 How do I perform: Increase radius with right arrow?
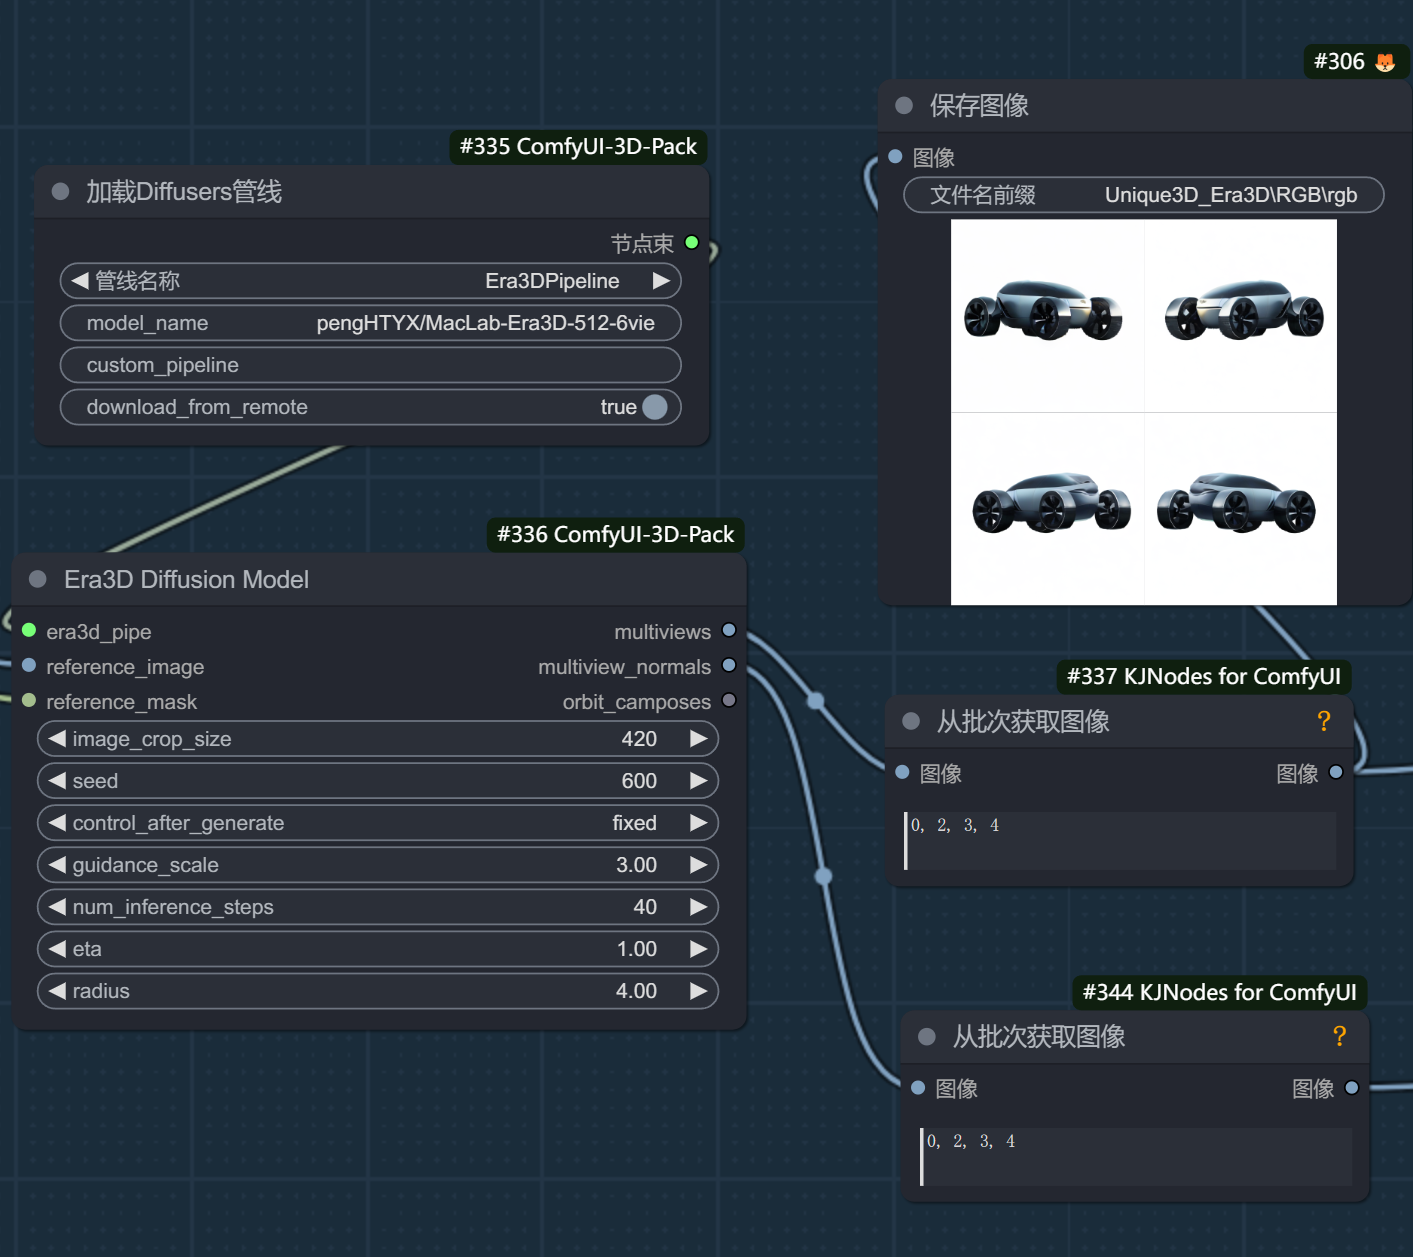point(698,991)
